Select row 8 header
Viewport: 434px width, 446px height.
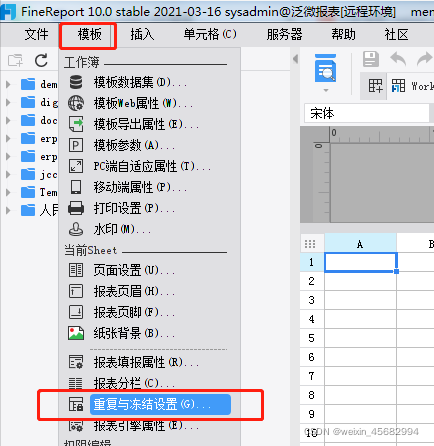312,395
